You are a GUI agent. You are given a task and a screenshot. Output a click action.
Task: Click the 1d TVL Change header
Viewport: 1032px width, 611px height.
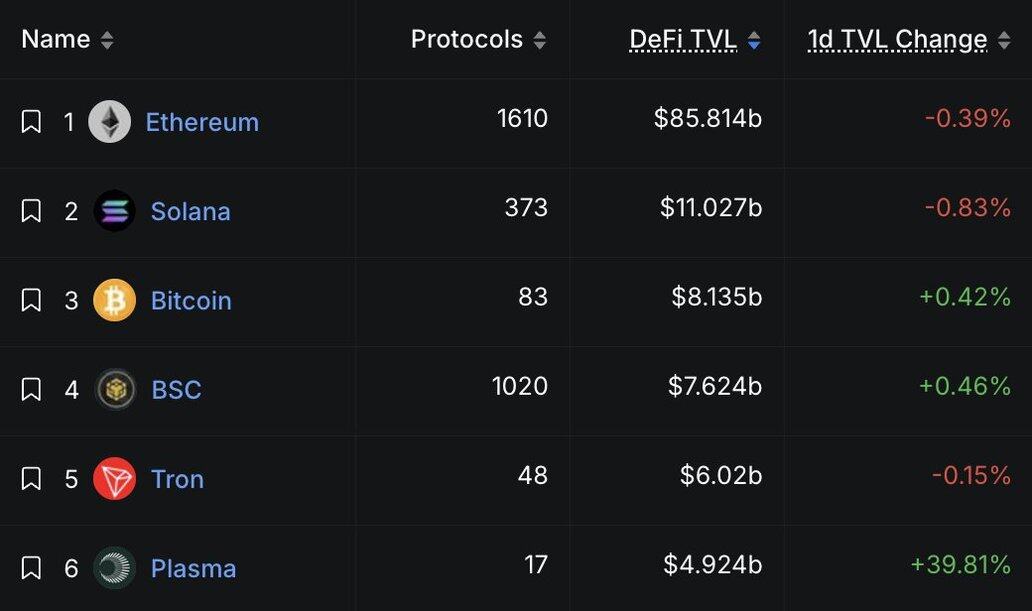898,40
